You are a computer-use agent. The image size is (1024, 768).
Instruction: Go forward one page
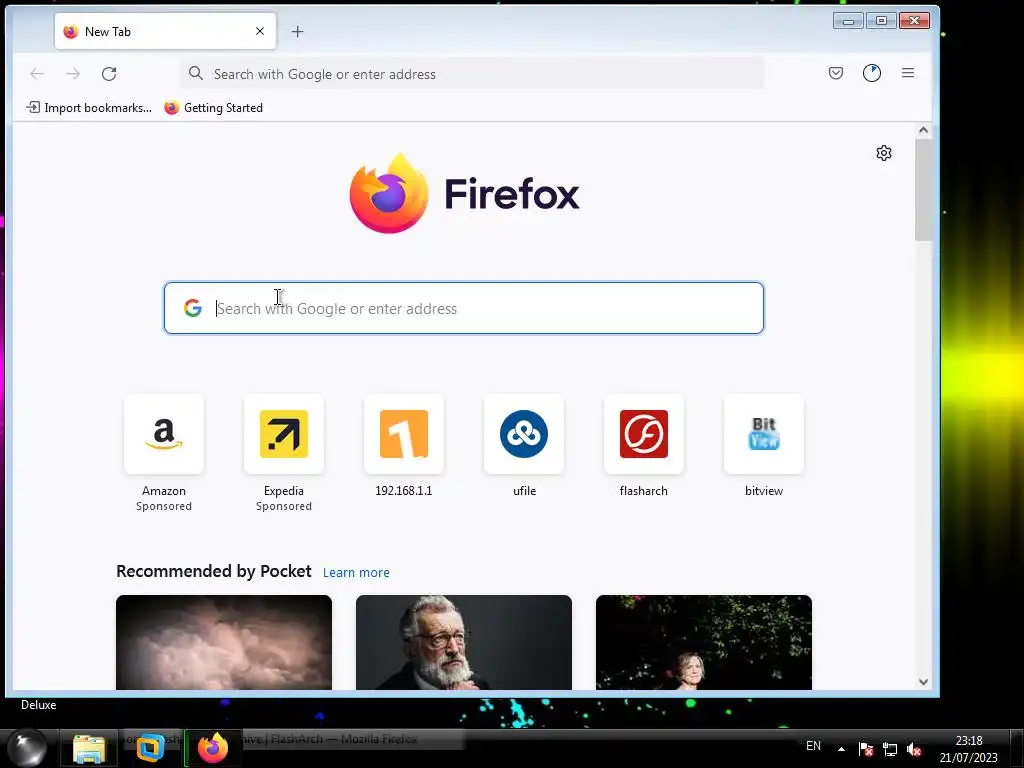72,74
